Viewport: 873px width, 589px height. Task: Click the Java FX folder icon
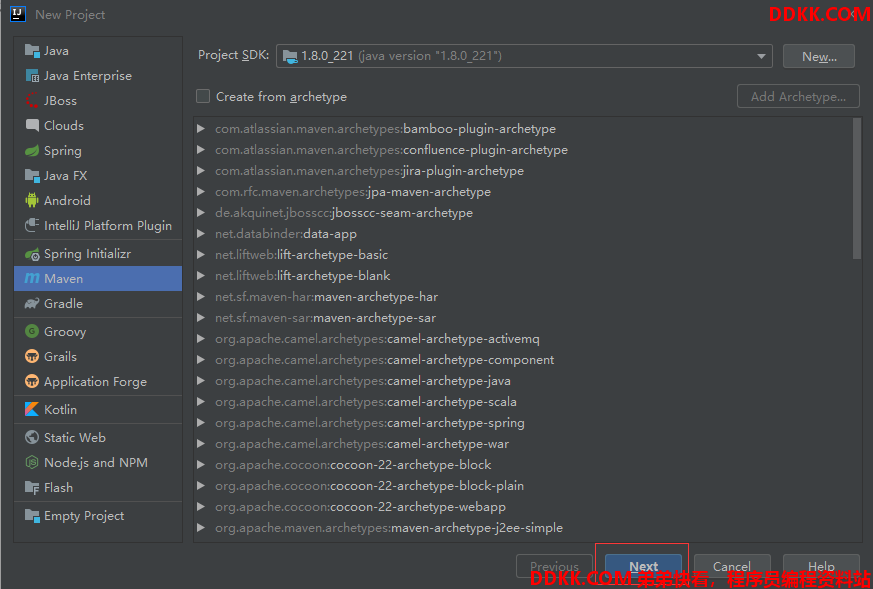pos(32,175)
